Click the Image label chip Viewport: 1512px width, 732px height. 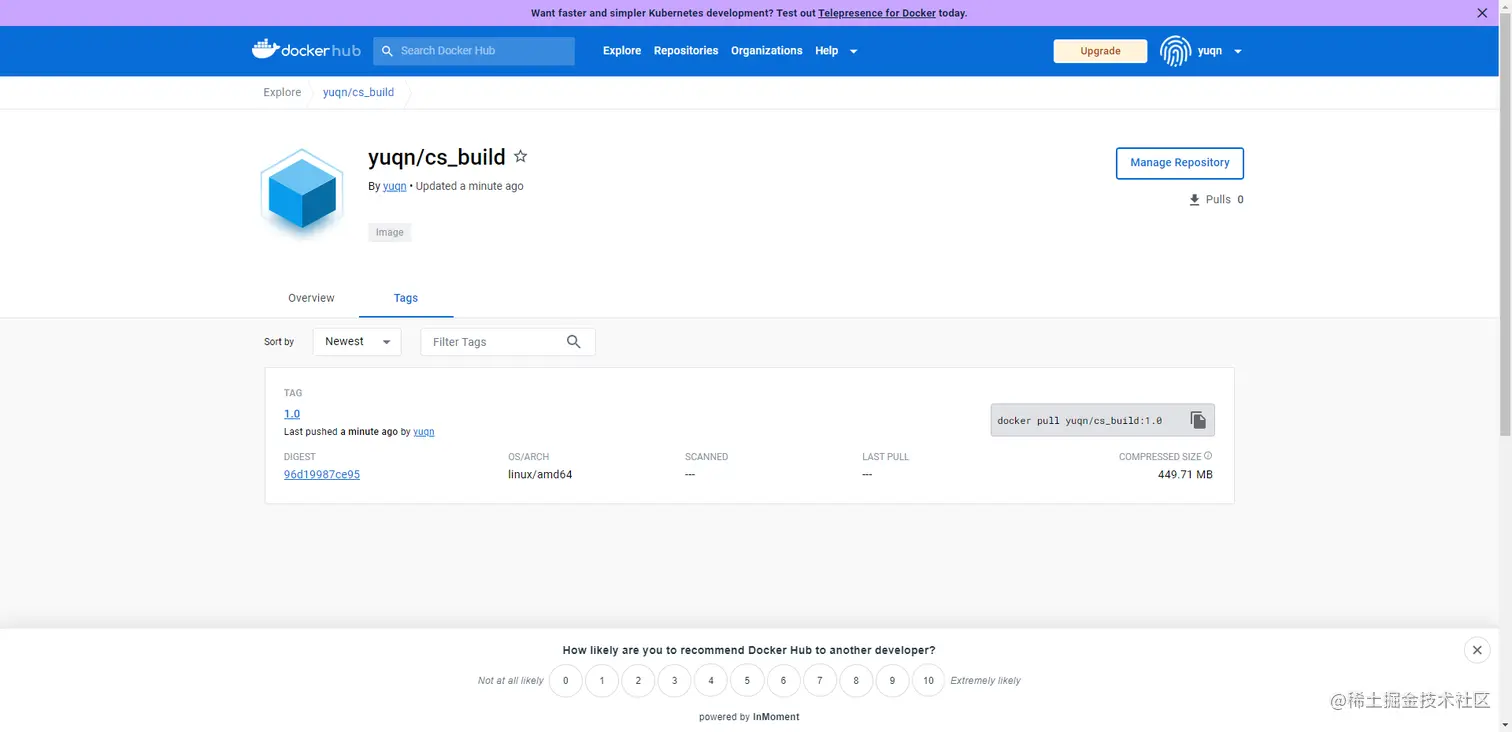(390, 232)
